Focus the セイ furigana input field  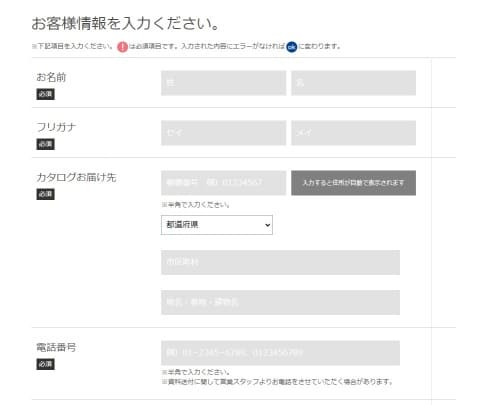pyautogui.click(x=223, y=133)
